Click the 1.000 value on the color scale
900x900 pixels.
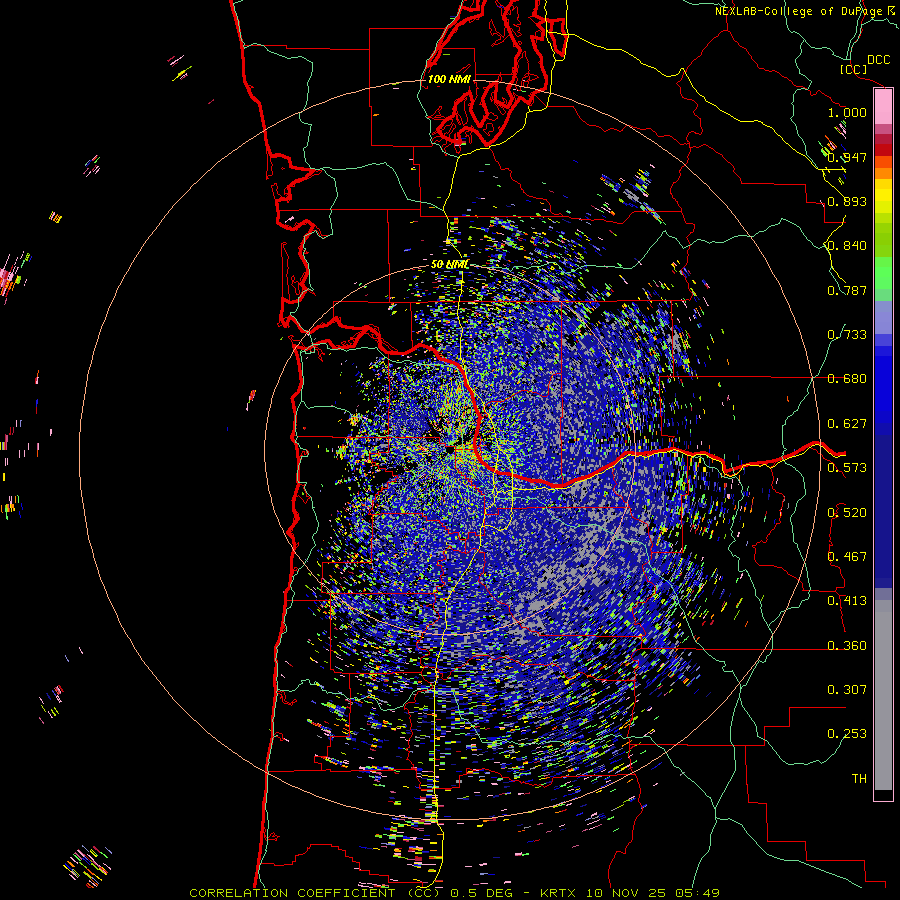(x=847, y=112)
